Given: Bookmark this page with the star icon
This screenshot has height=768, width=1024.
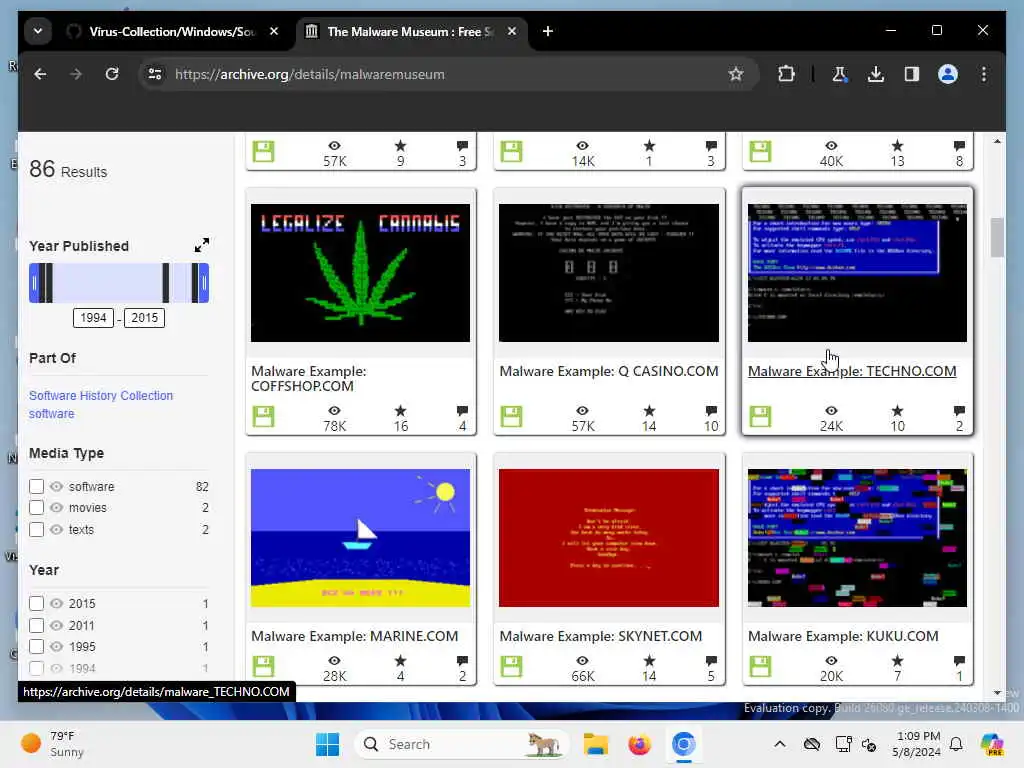Looking at the screenshot, I should tap(736, 74).
